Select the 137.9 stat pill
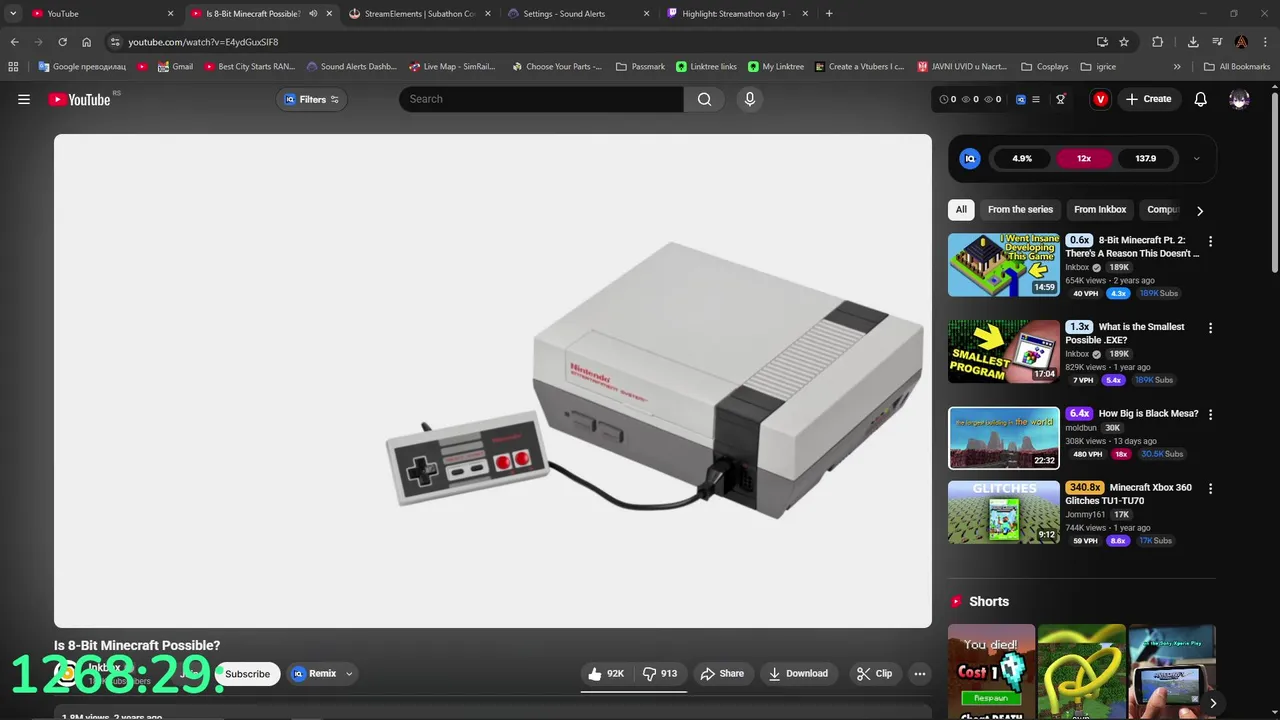The height and width of the screenshot is (720, 1280). tap(1146, 158)
